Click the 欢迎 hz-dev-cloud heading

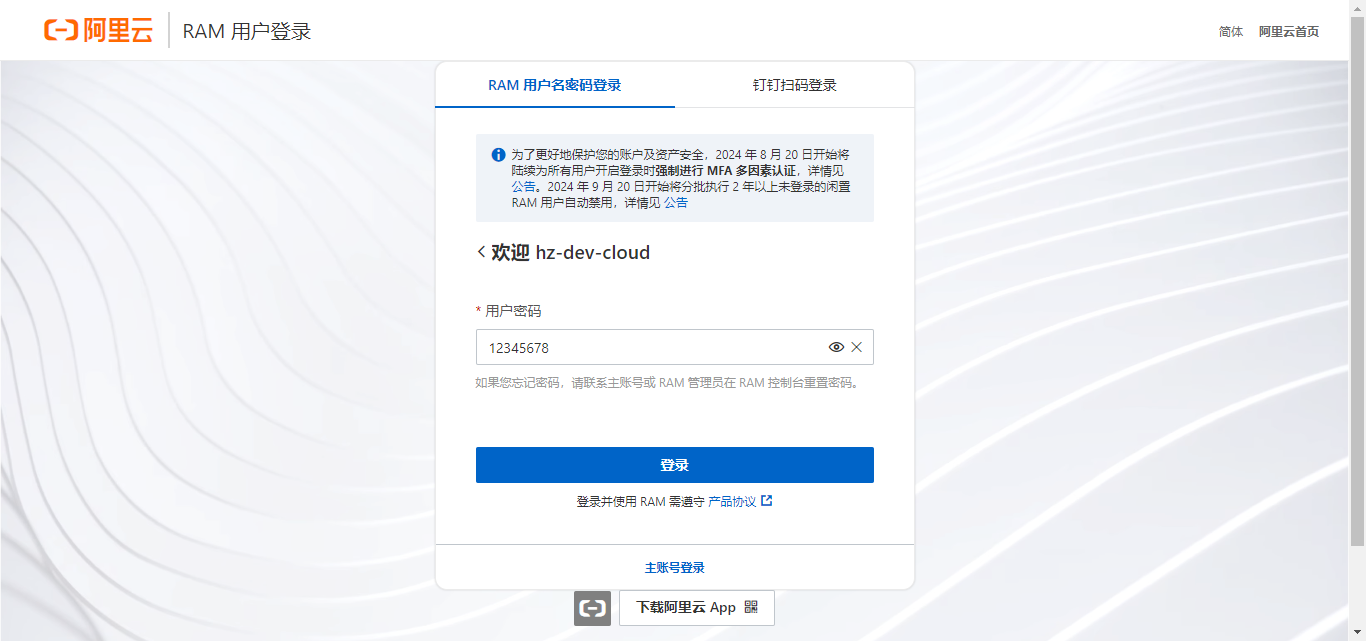click(571, 253)
